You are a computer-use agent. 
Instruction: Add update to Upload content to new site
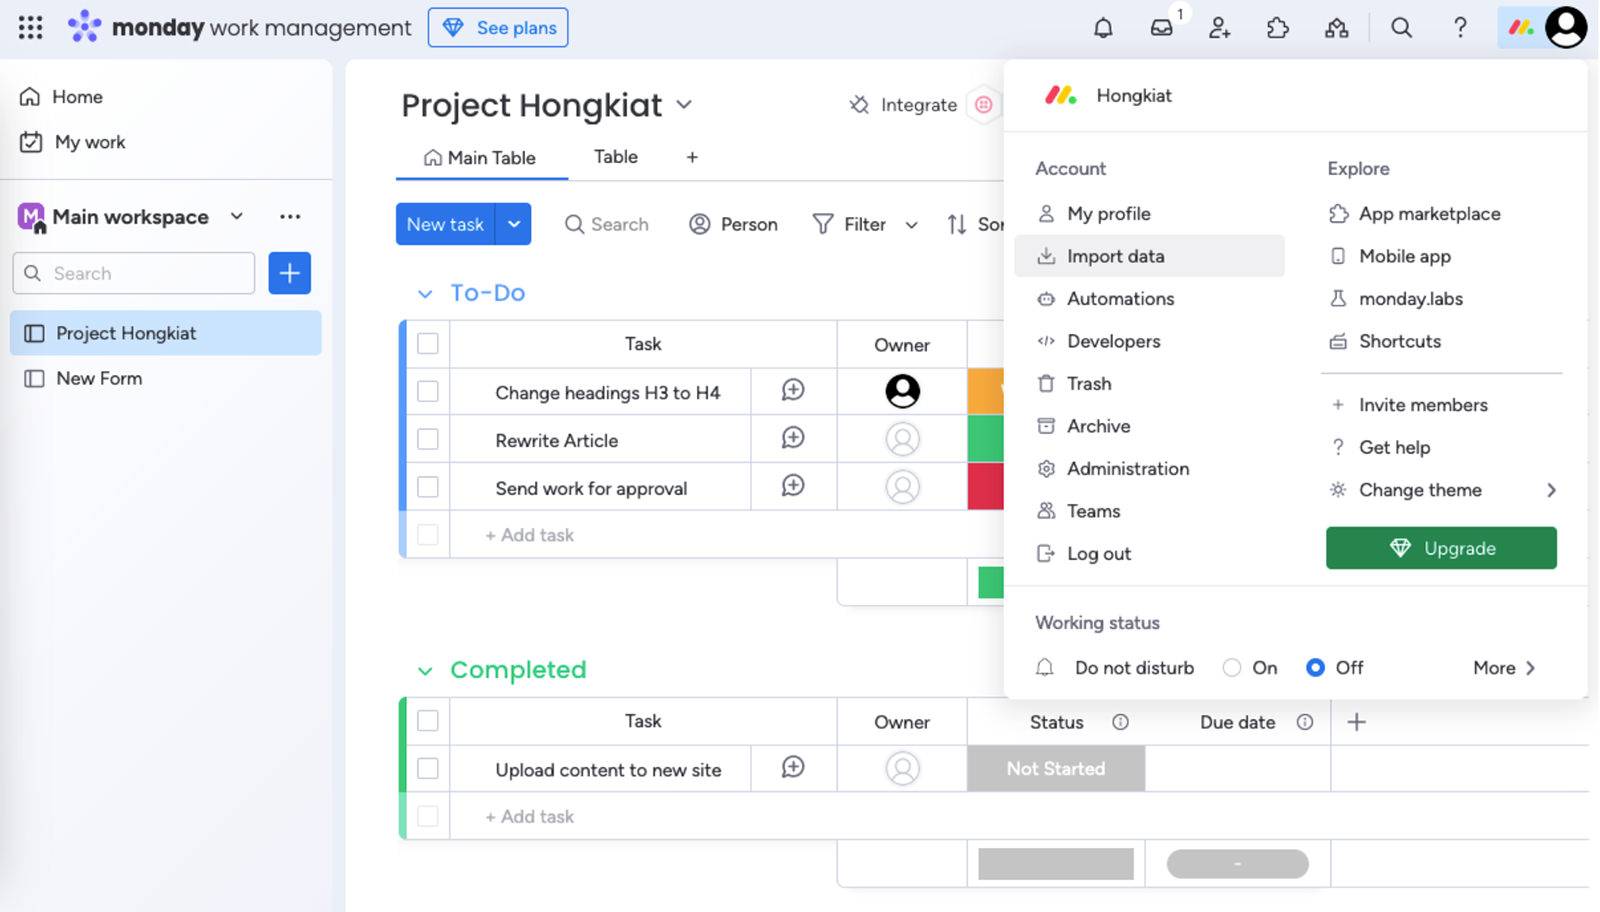793,767
